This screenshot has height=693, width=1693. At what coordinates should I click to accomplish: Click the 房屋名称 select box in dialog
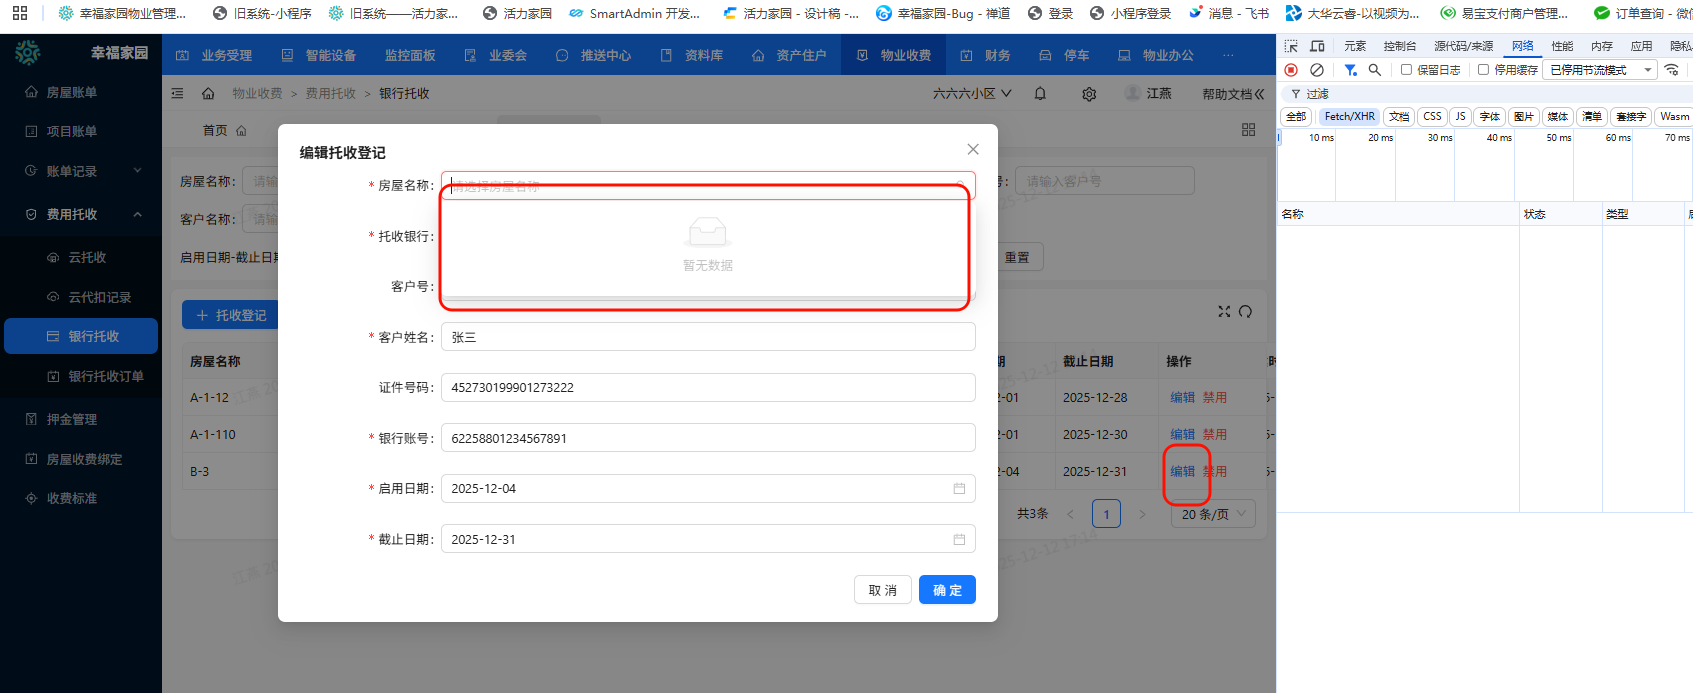[708, 186]
